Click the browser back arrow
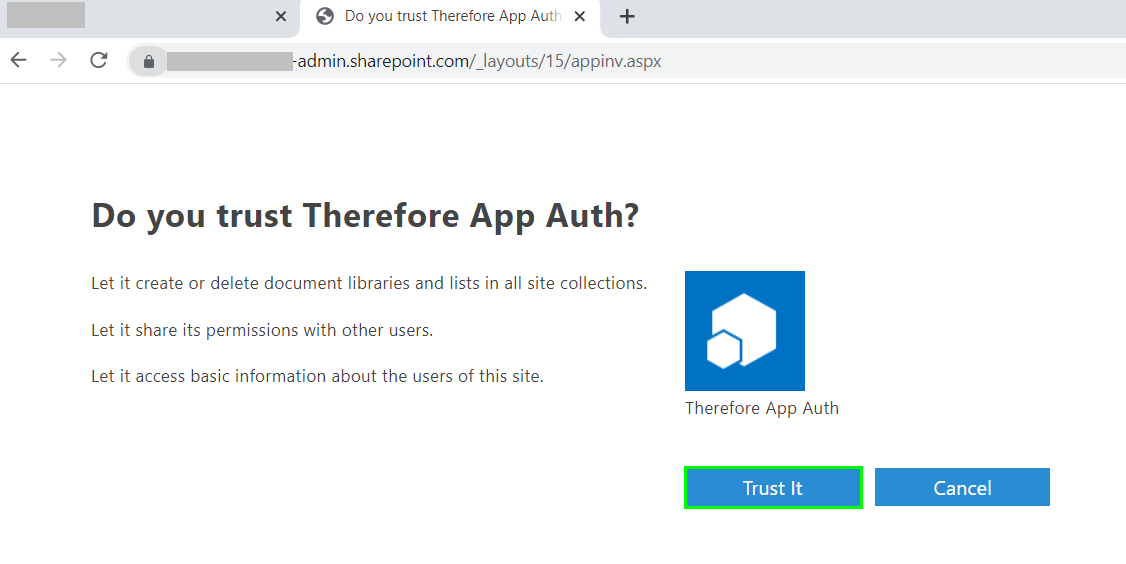Viewport: 1126px width, 564px height. tap(19, 61)
